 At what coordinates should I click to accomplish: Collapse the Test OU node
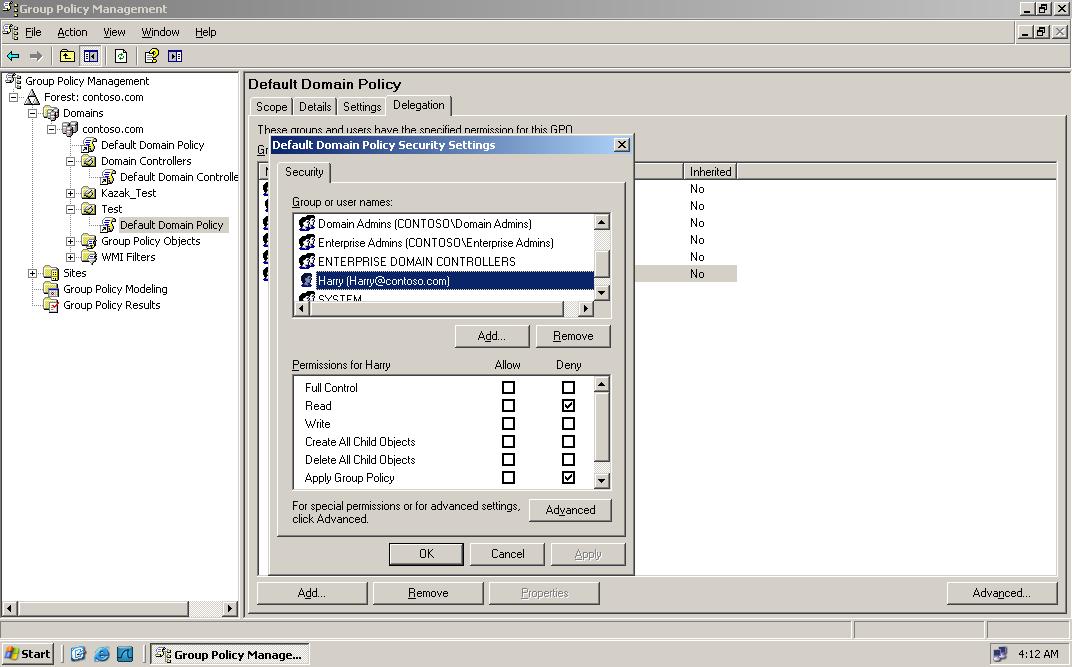coord(70,208)
